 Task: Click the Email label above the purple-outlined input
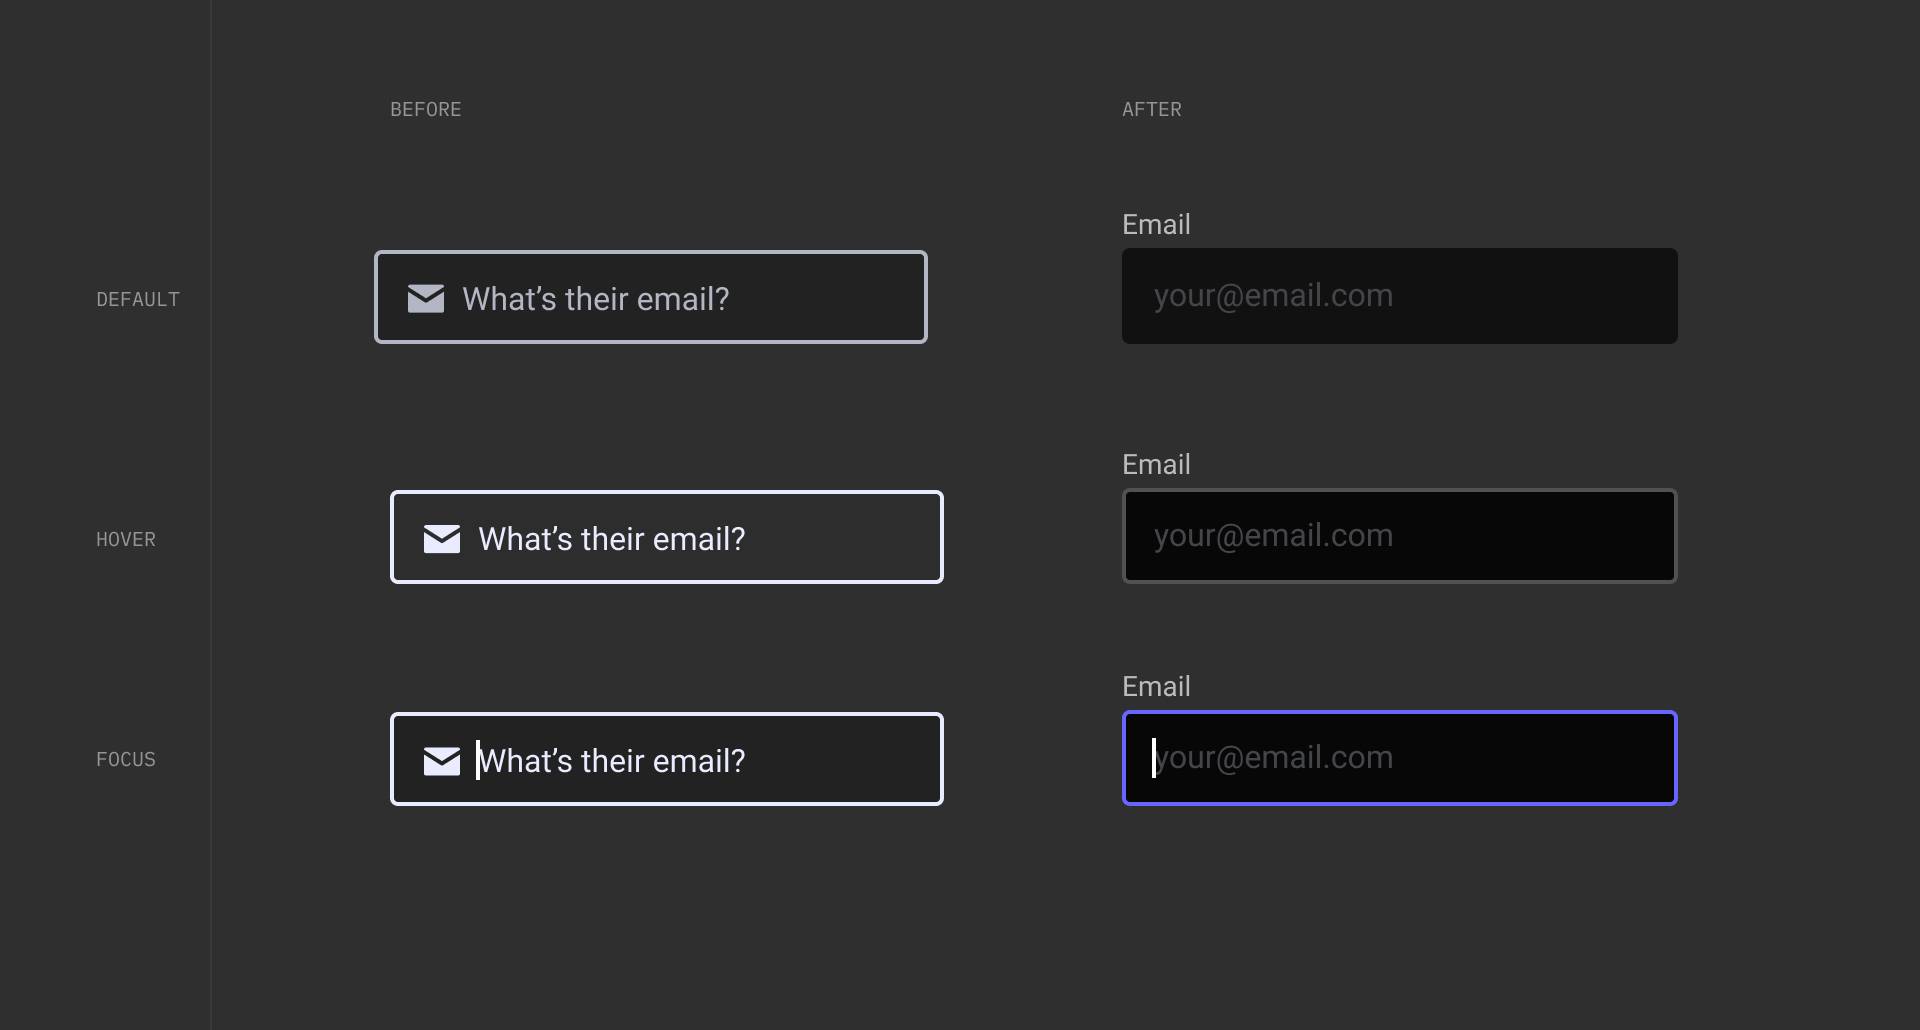pyautogui.click(x=1156, y=687)
